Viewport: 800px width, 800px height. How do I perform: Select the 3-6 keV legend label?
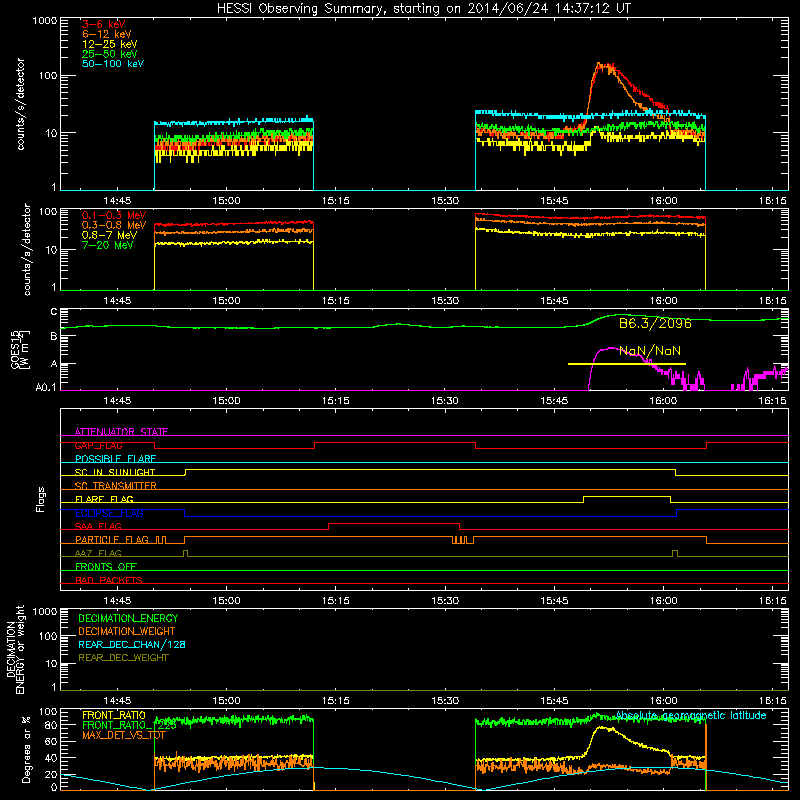pos(104,24)
